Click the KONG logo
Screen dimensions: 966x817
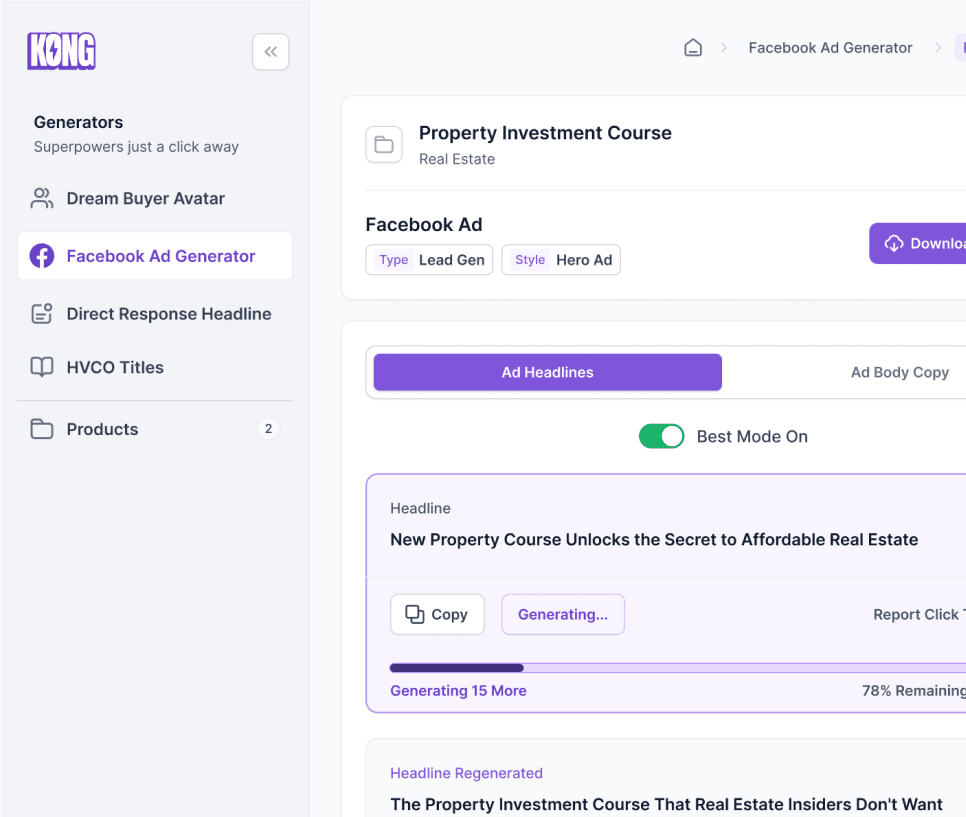coord(62,51)
